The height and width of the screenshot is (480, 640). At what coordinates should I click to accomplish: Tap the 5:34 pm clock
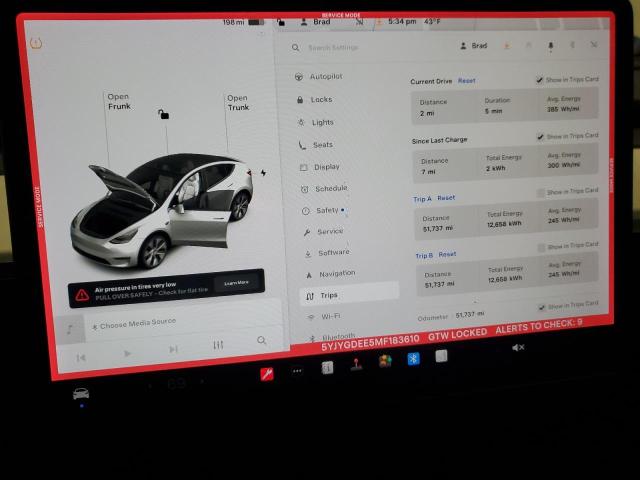402,21
